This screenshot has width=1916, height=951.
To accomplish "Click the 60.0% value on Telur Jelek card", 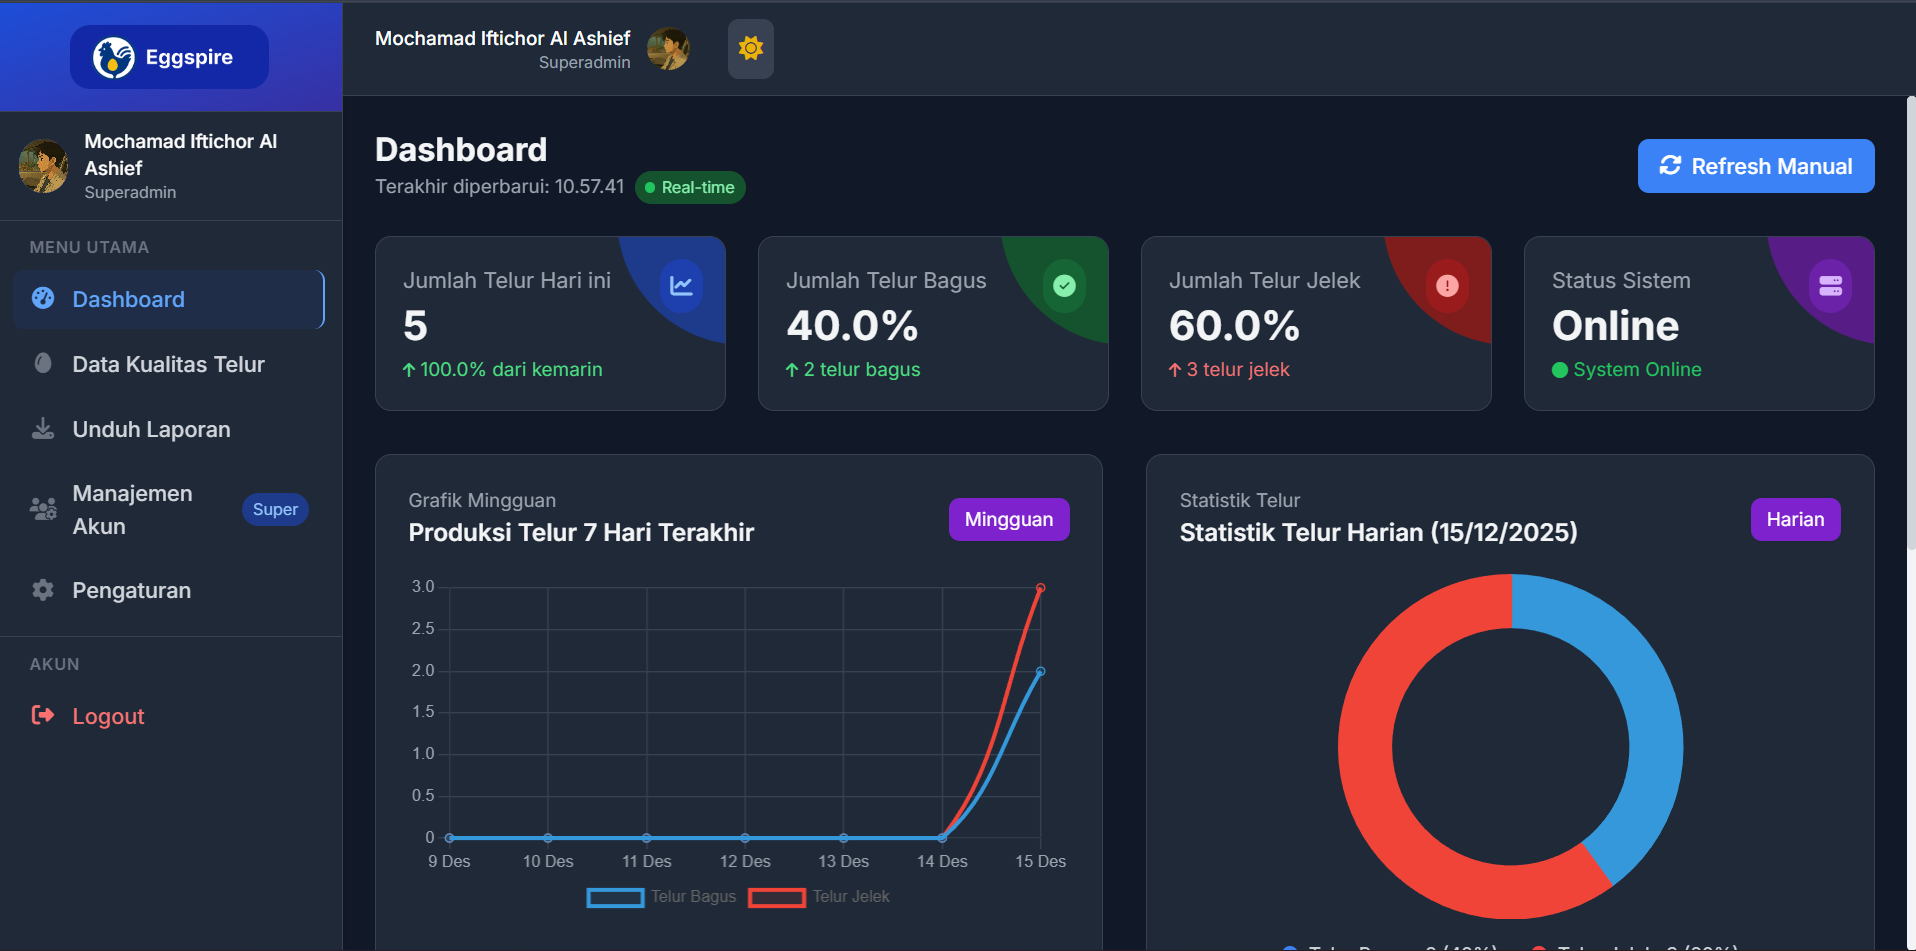I will click(1235, 325).
